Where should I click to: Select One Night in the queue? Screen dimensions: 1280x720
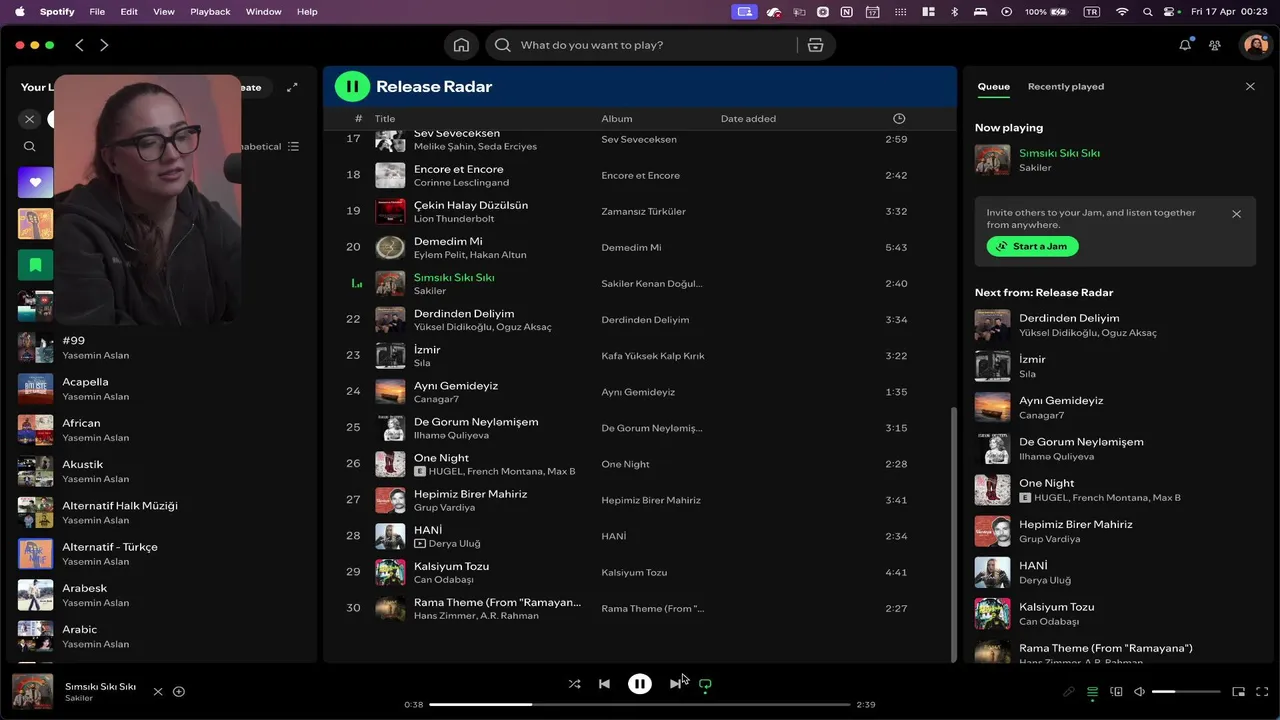1113,489
